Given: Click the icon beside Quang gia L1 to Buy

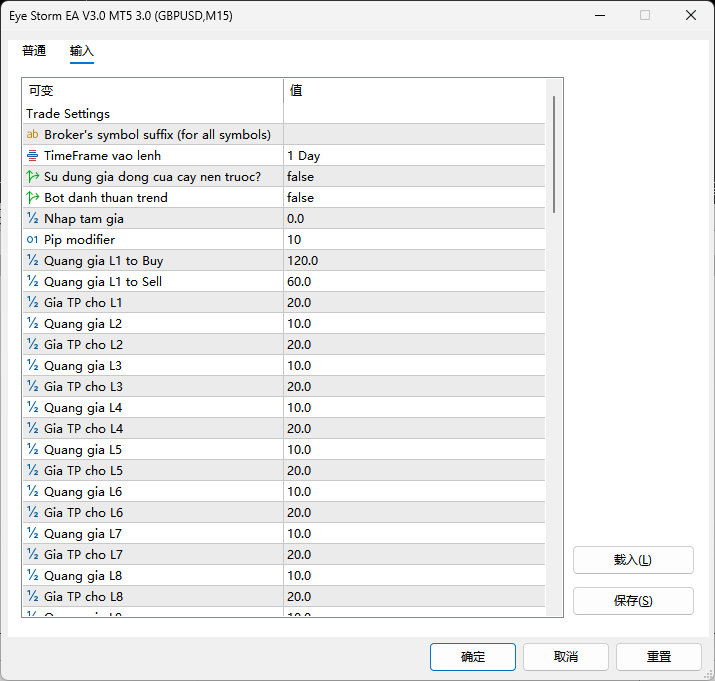Looking at the screenshot, I should [32, 261].
